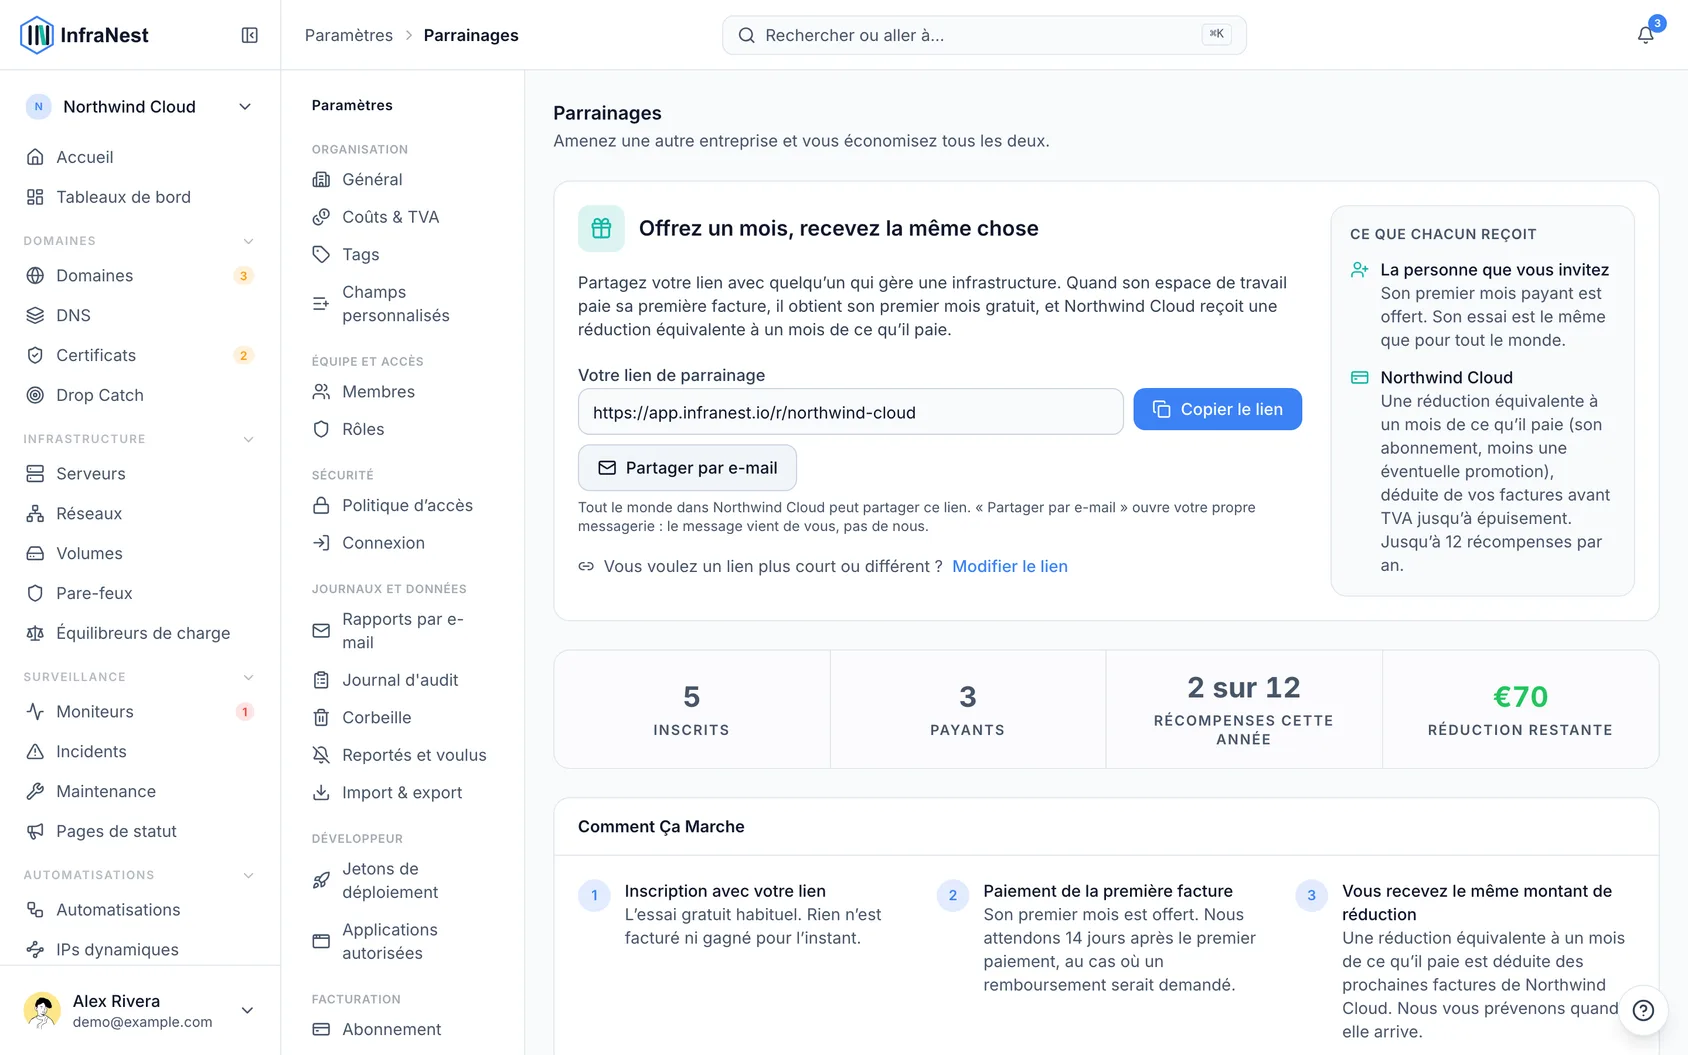Click the Équilibreurs de charge scale icon
The image size is (1688, 1055).
(x=35, y=633)
